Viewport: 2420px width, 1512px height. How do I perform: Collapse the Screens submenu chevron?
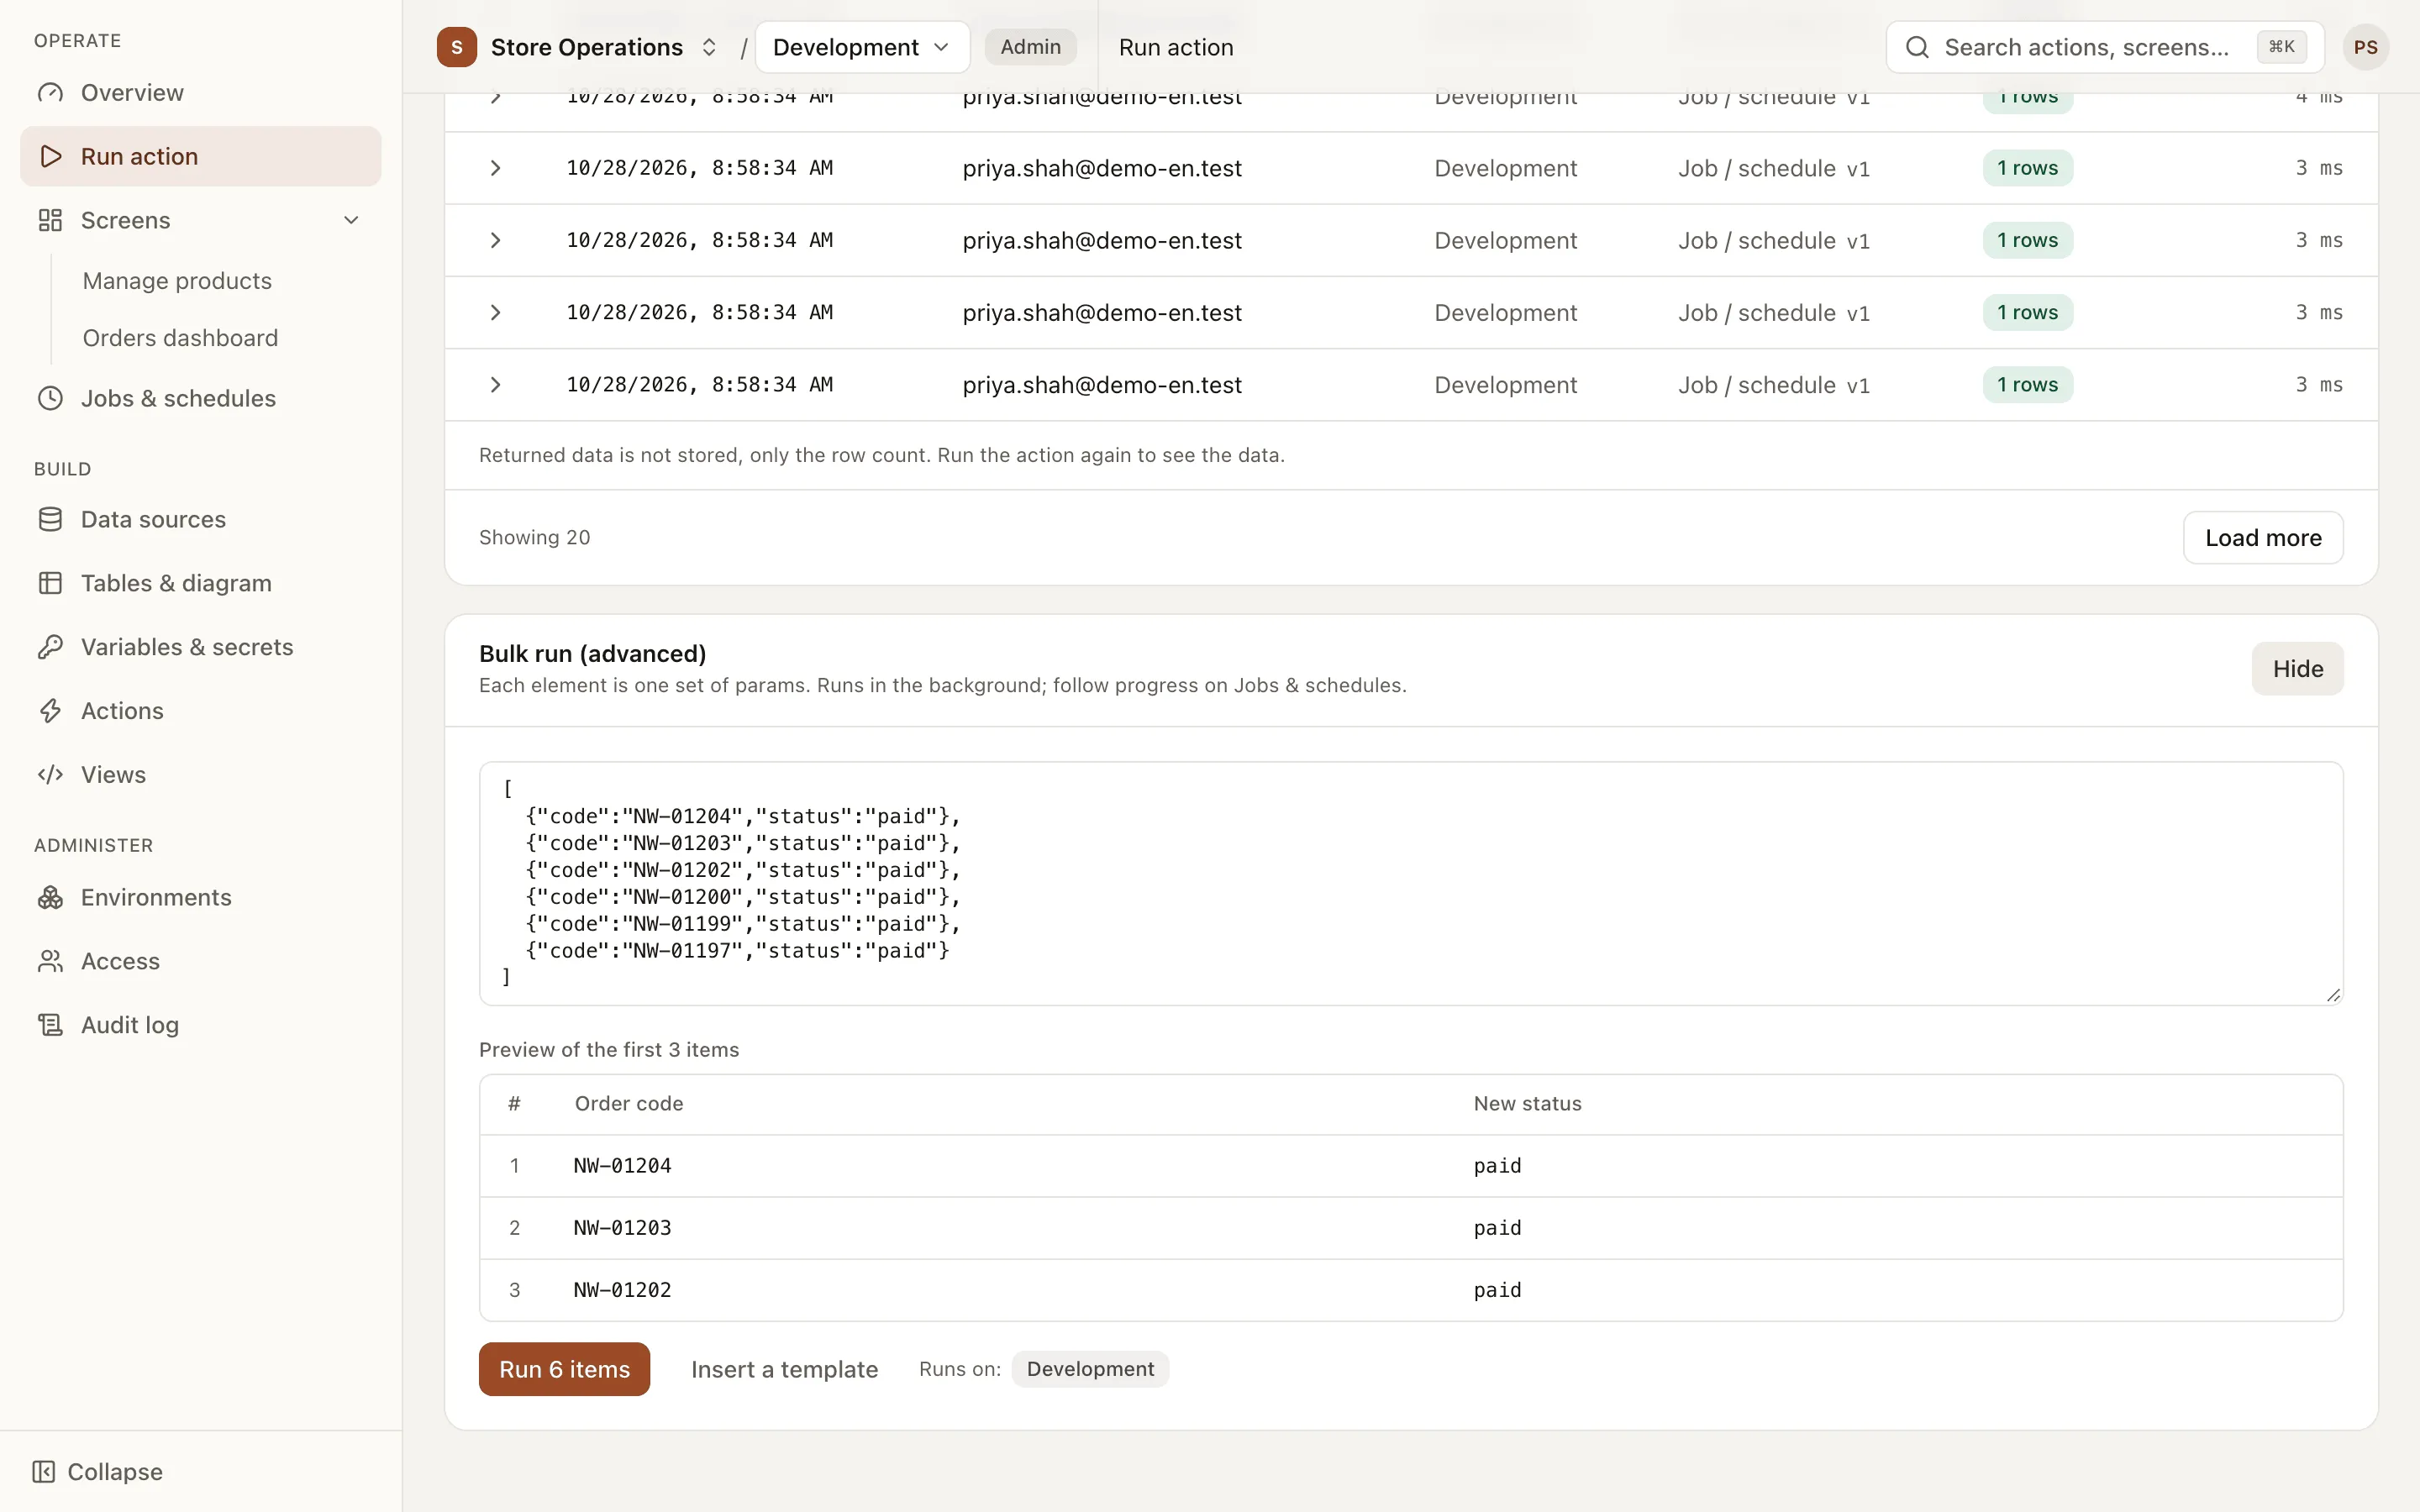[351, 220]
